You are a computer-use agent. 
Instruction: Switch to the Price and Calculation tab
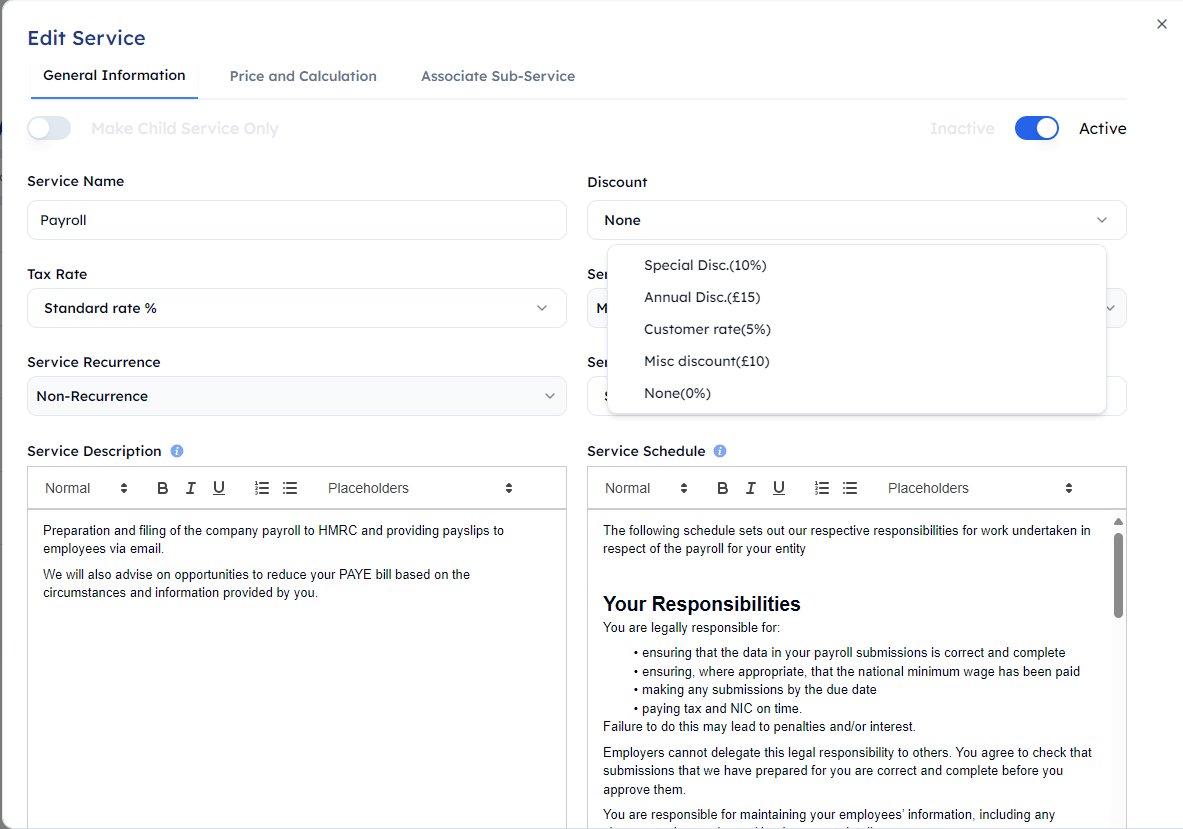pyautogui.click(x=303, y=76)
